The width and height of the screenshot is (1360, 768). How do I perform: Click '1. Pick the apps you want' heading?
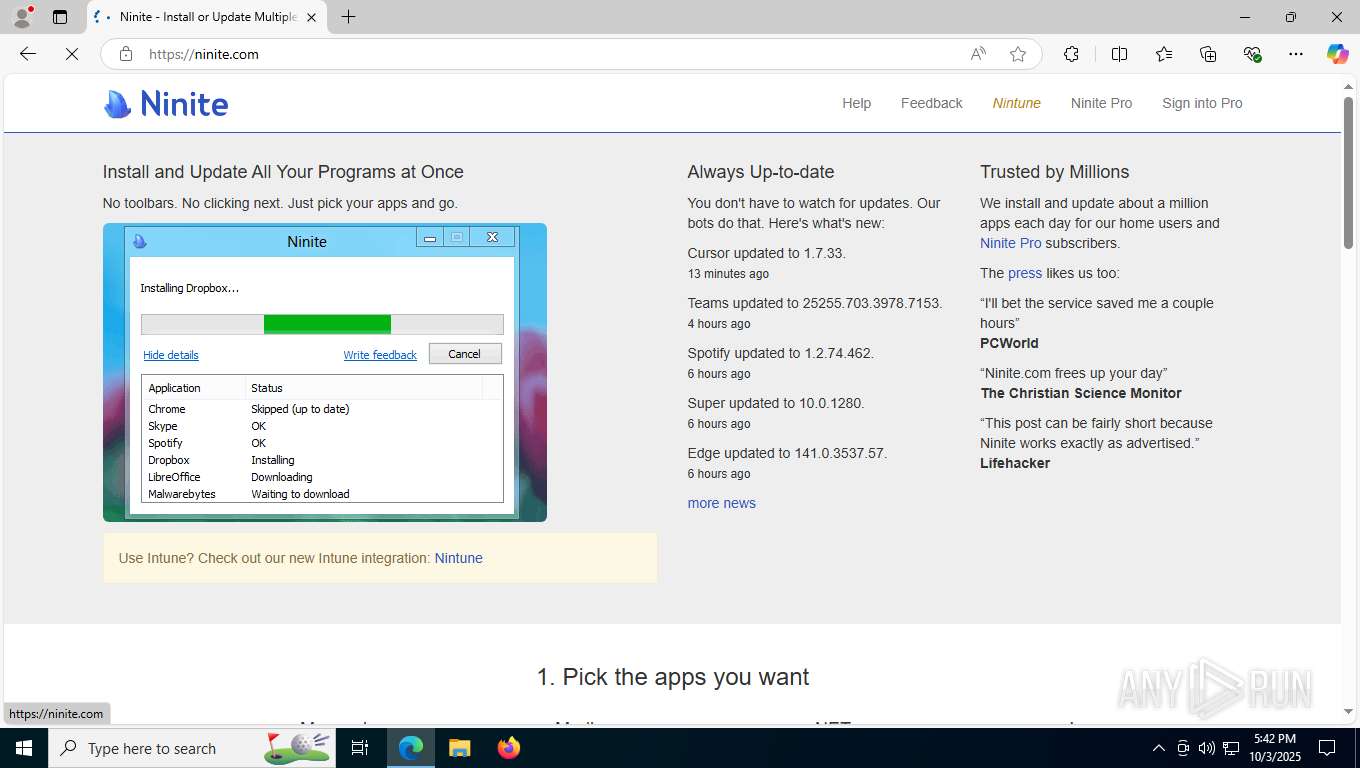tap(673, 677)
